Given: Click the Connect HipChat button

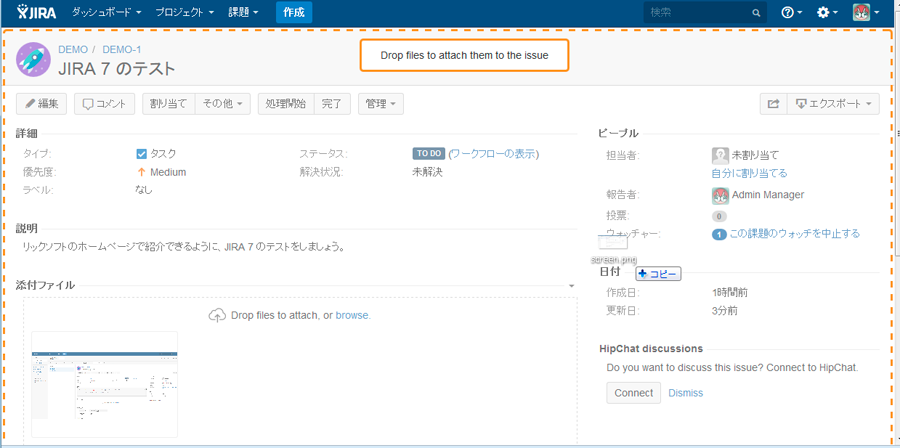Looking at the screenshot, I should coord(634,393).
